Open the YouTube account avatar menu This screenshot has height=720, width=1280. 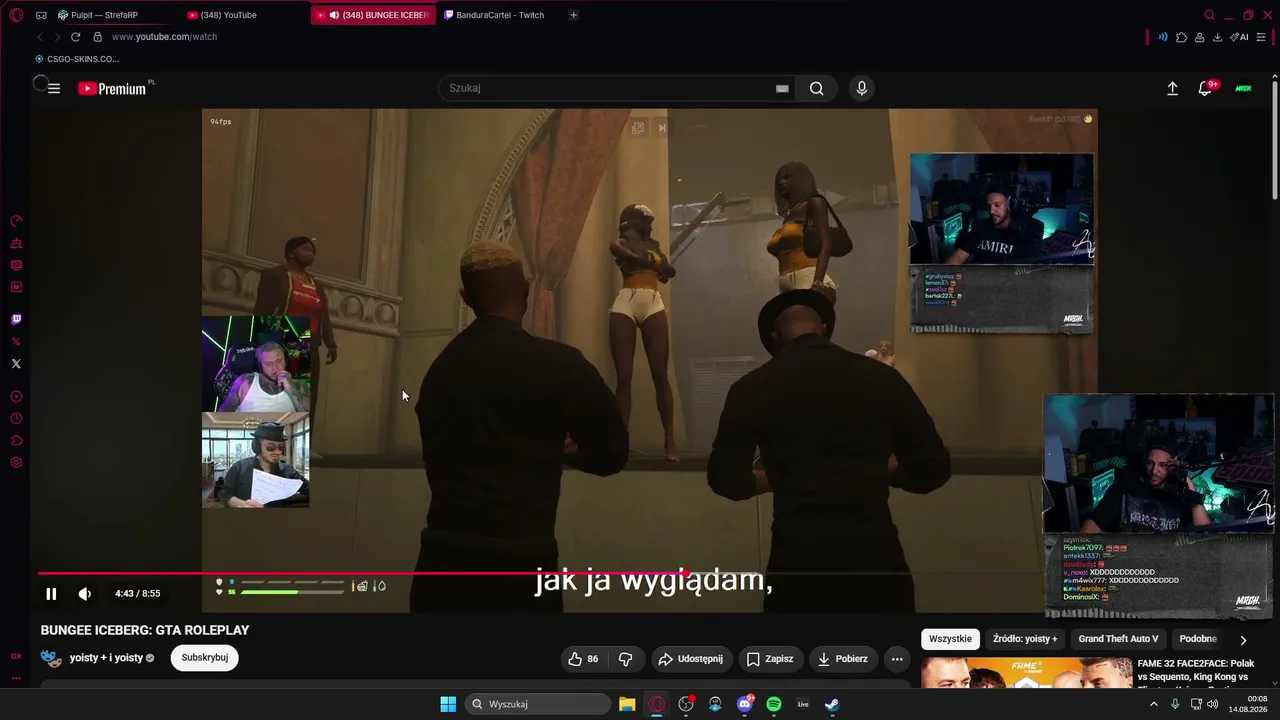coord(1243,88)
